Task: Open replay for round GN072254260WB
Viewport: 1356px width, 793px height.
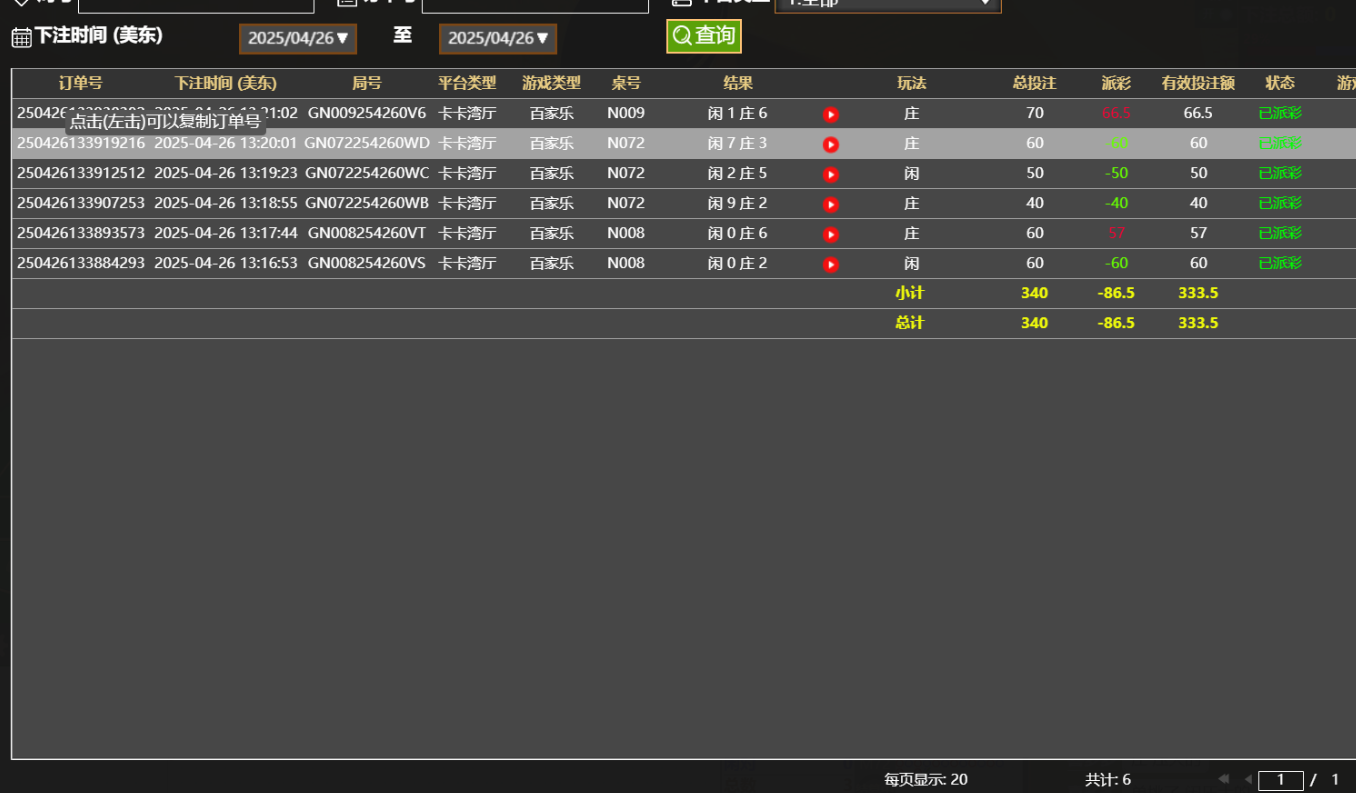Action: click(x=830, y=205)
